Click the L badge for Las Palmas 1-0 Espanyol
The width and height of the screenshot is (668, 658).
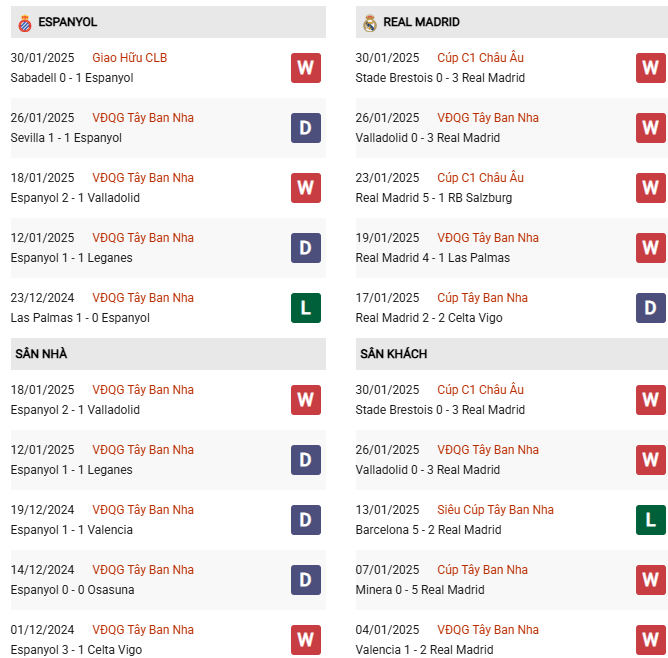[x=305, y=307]
